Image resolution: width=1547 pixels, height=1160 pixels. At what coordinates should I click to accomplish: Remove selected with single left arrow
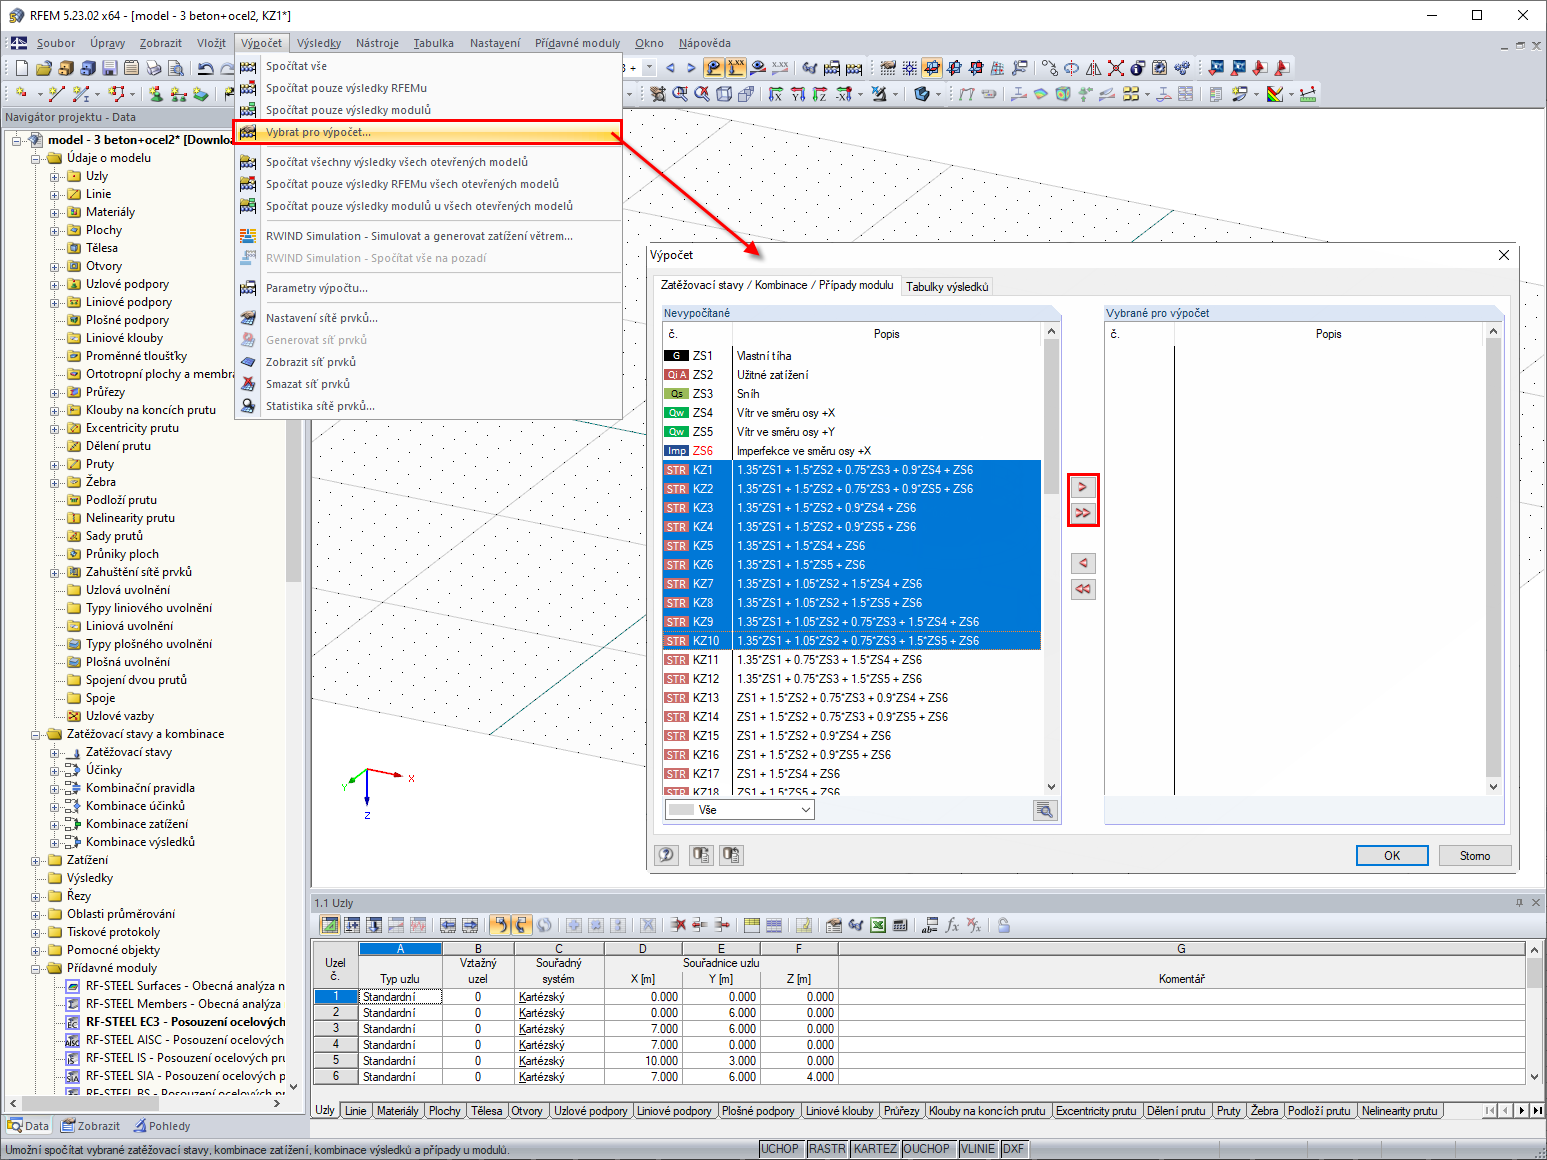pos(1083,563)
